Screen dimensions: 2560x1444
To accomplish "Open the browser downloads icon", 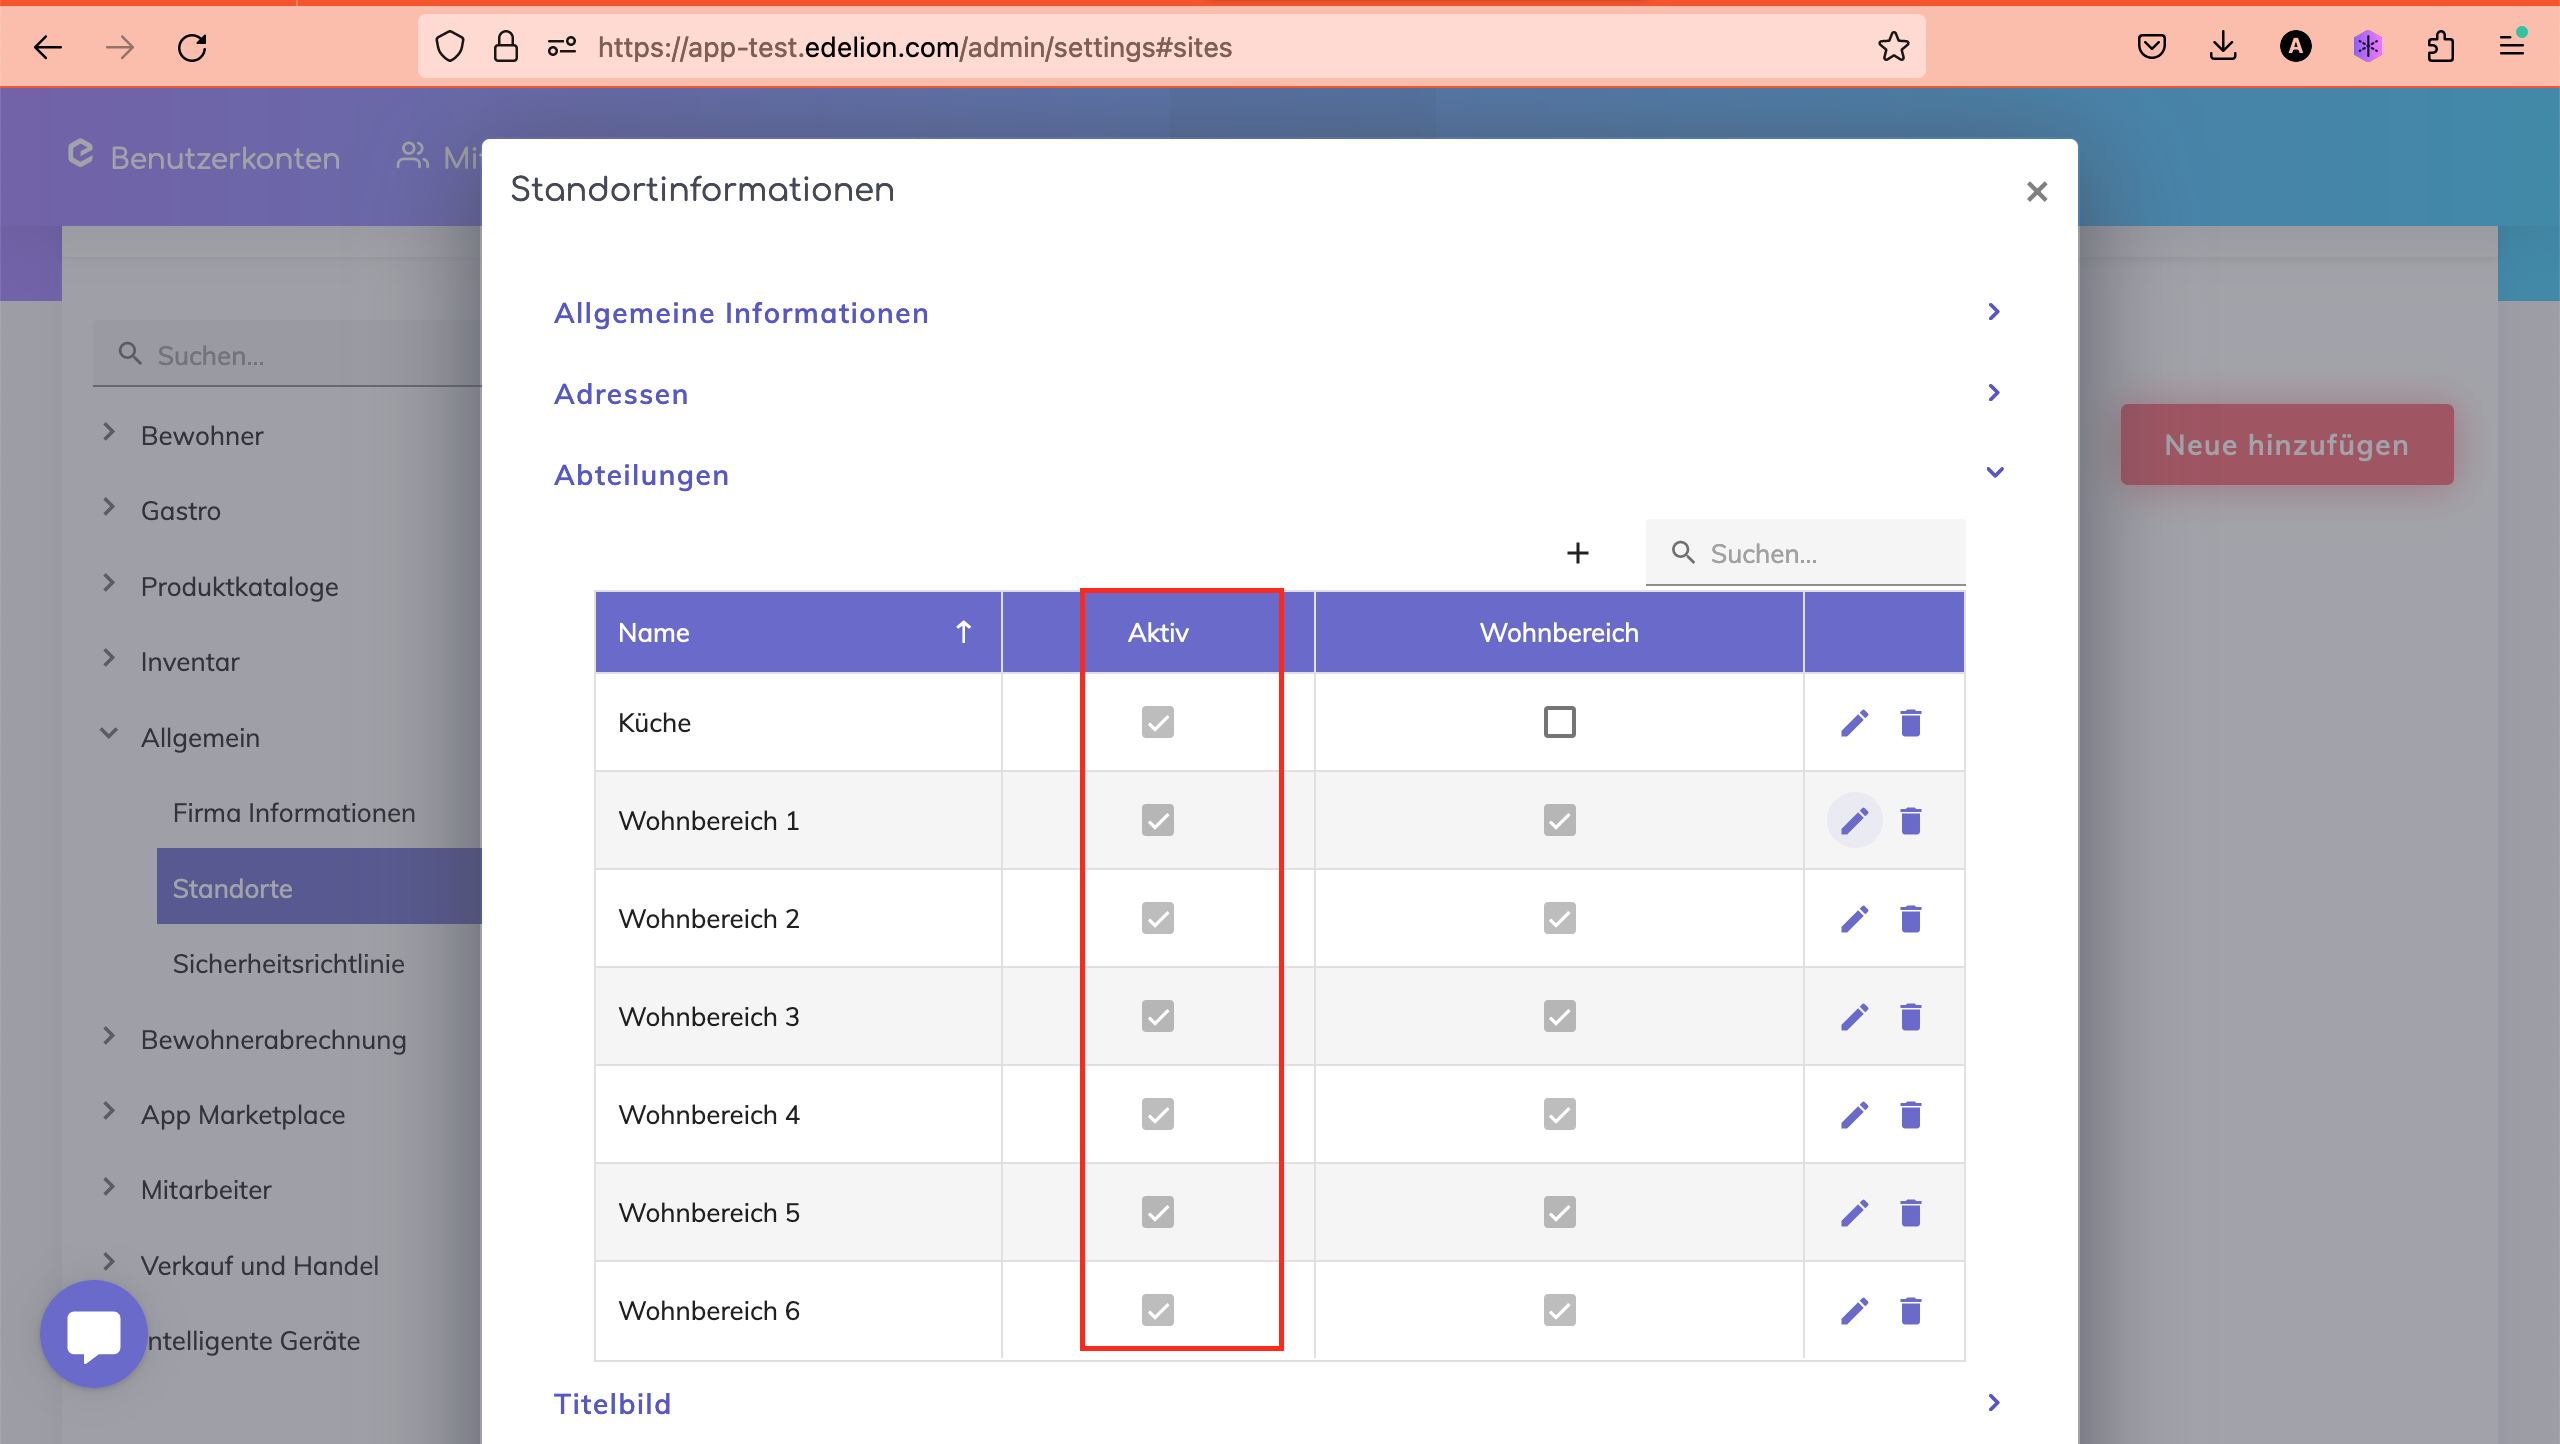I will coord(2222,47).
